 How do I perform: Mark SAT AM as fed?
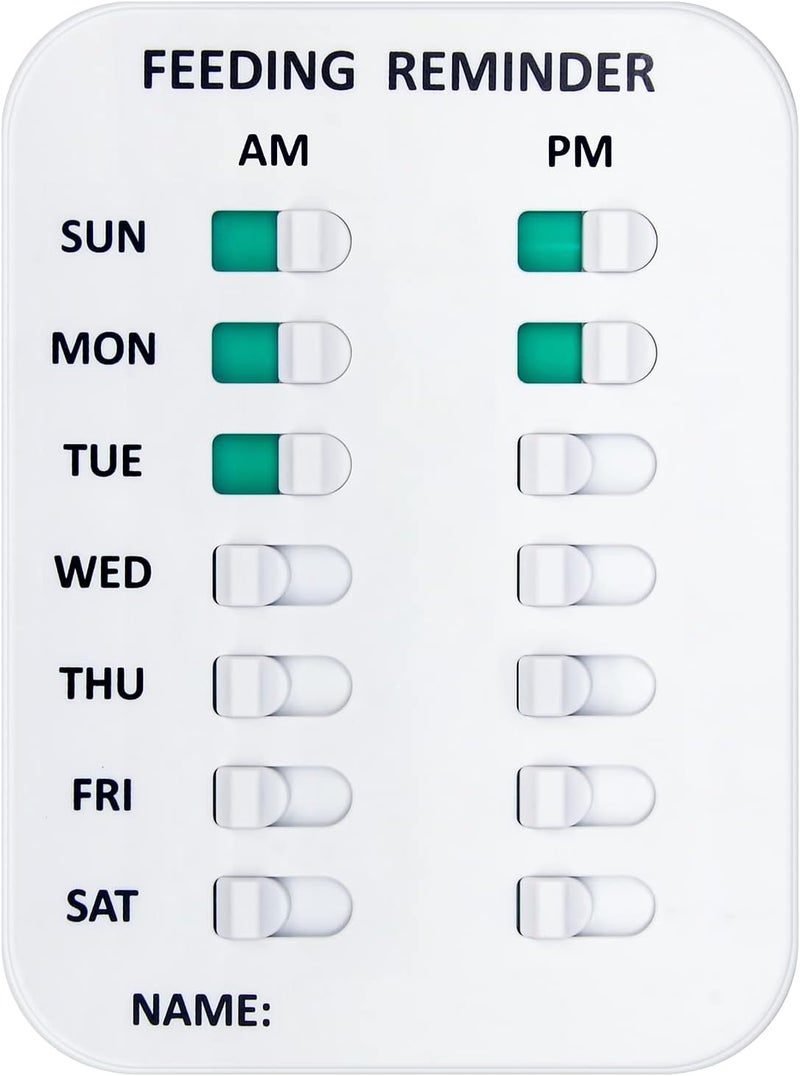click(282, 906)
